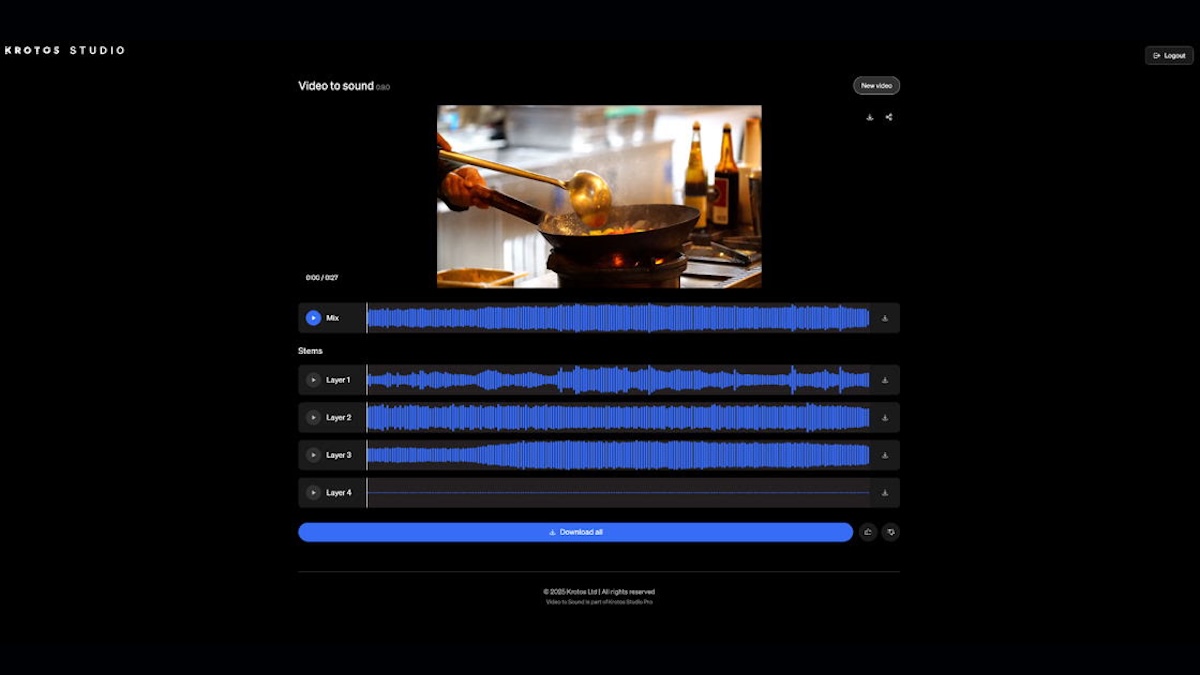Play the Mix track
The height and width of the screenshot is (675, 1200).
(311, 317)
